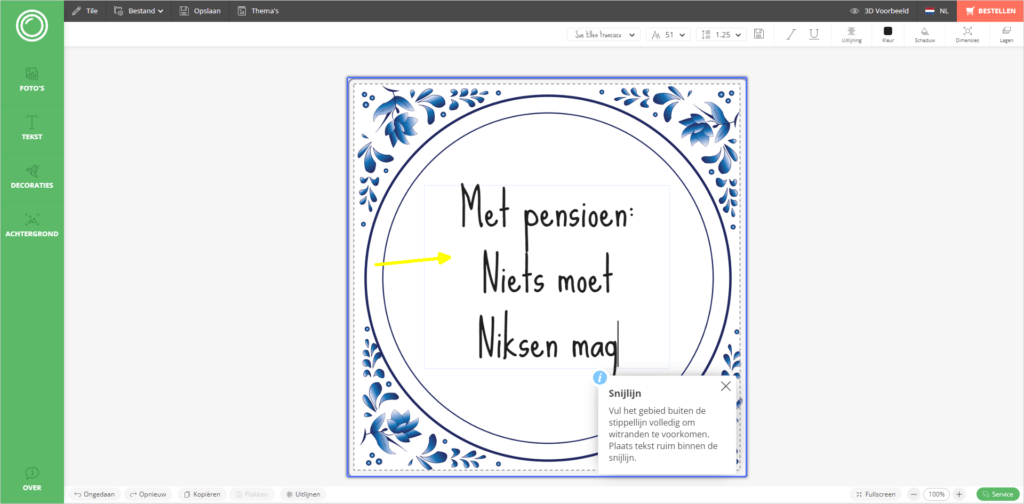The image size is (1024, 504).
Task: Close the Snijlijn info tooltip
Action: (726, 386)
